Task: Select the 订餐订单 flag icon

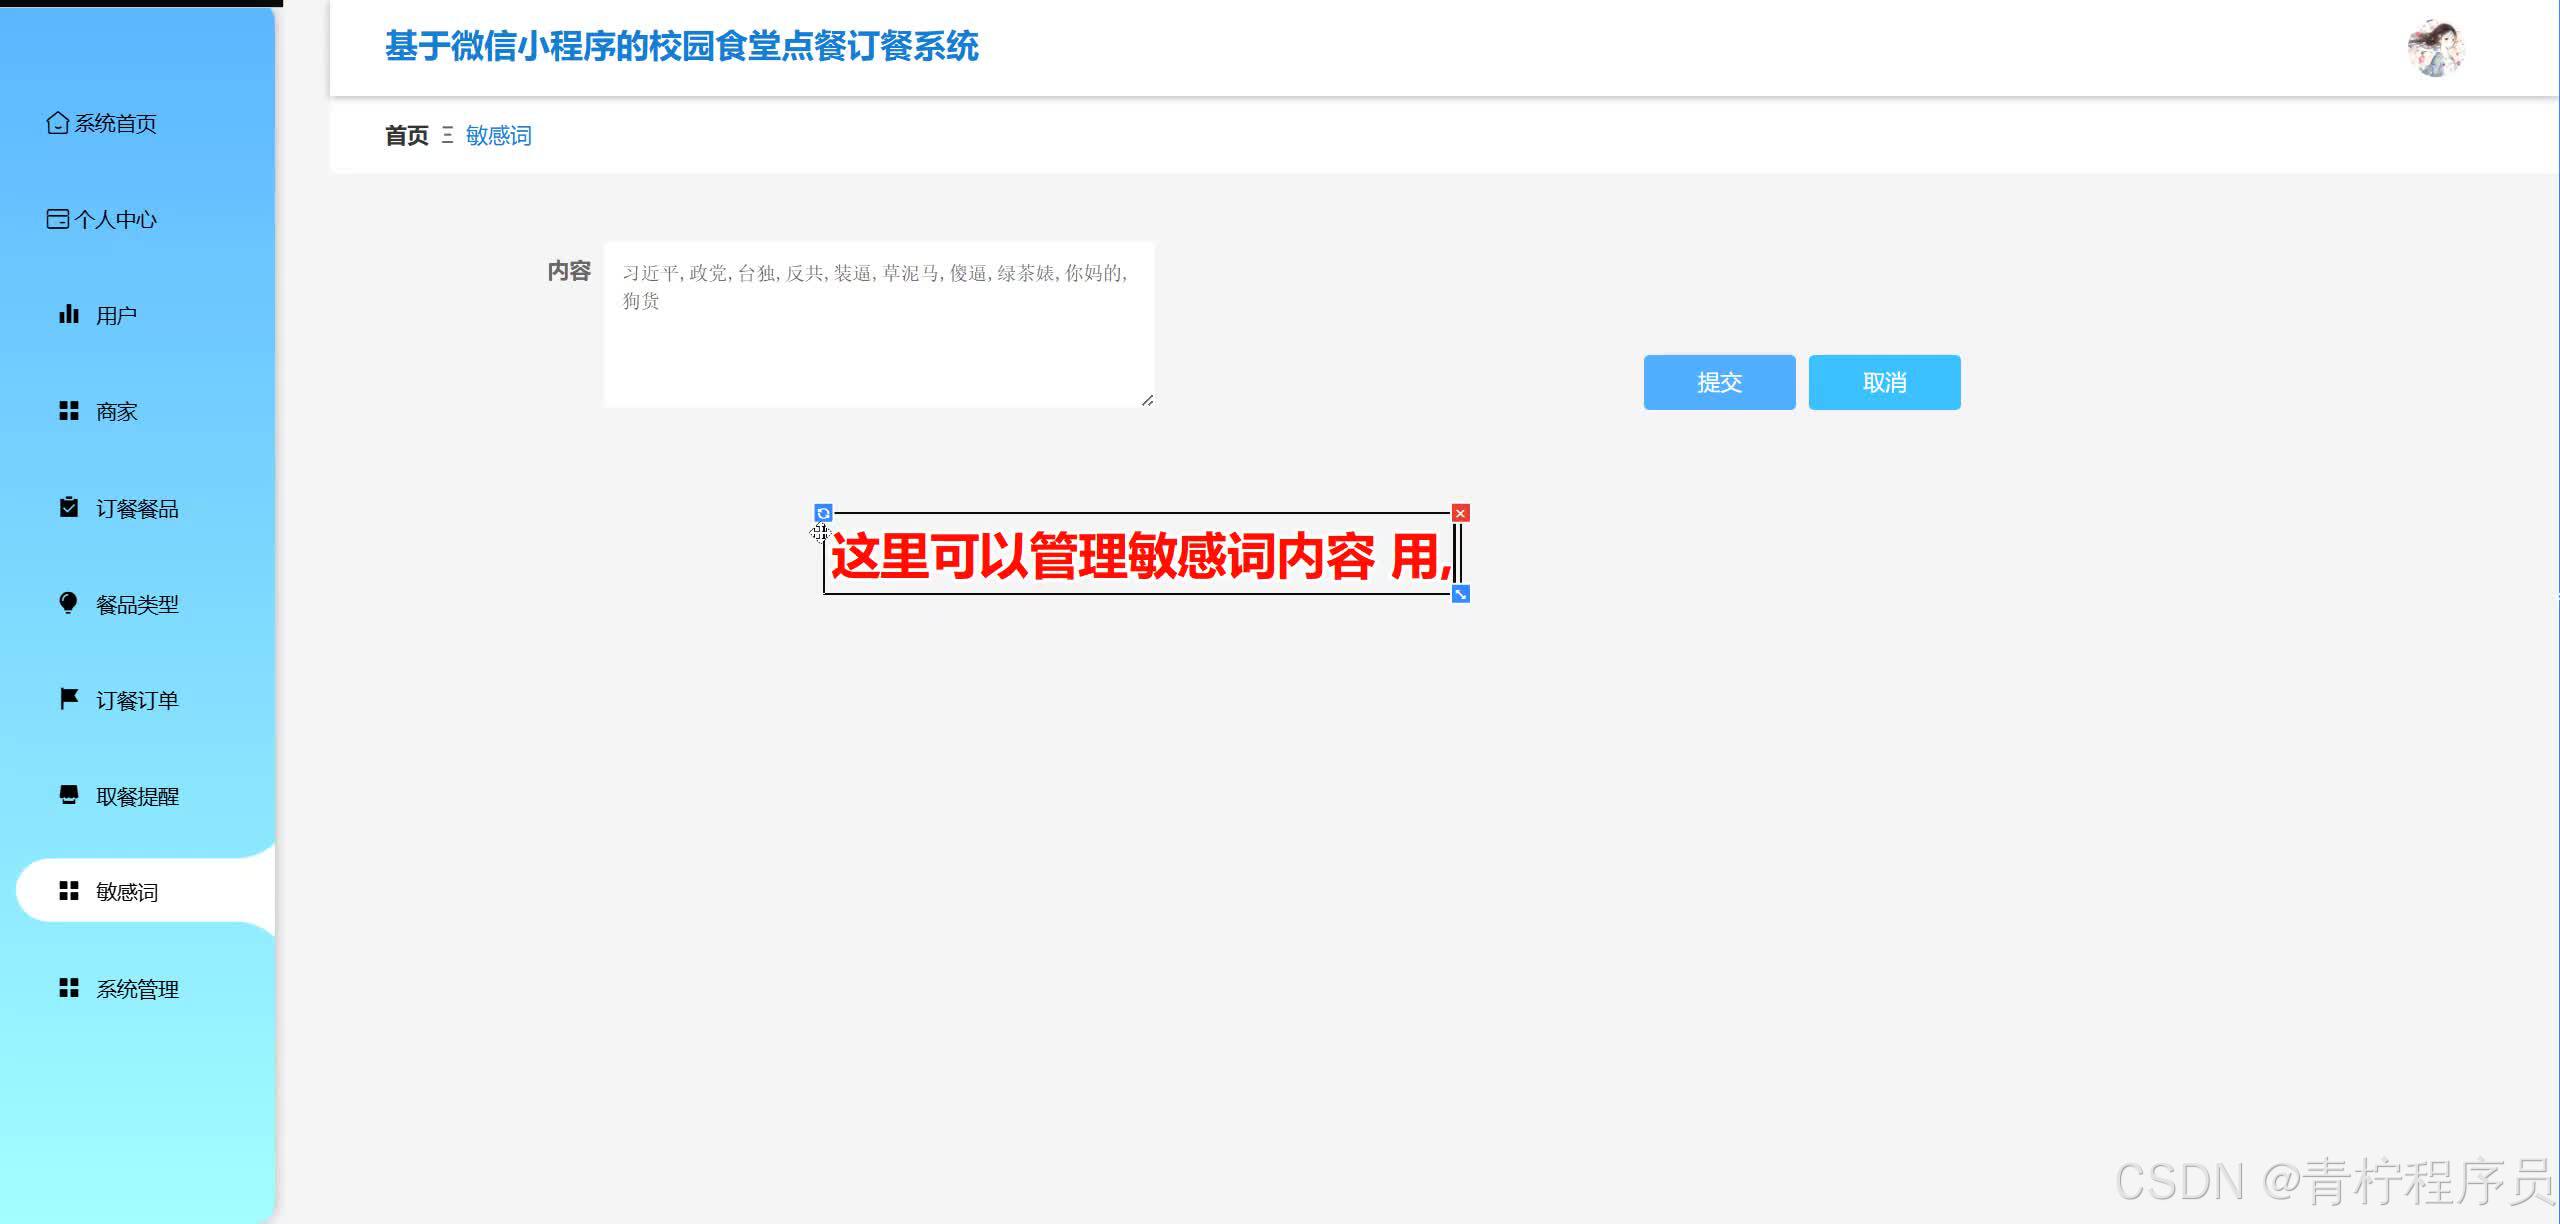Action: [67, 699]
